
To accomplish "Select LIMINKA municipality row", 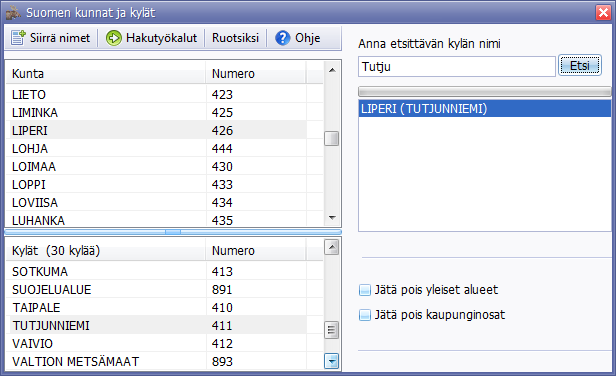I will coord(156,112).
